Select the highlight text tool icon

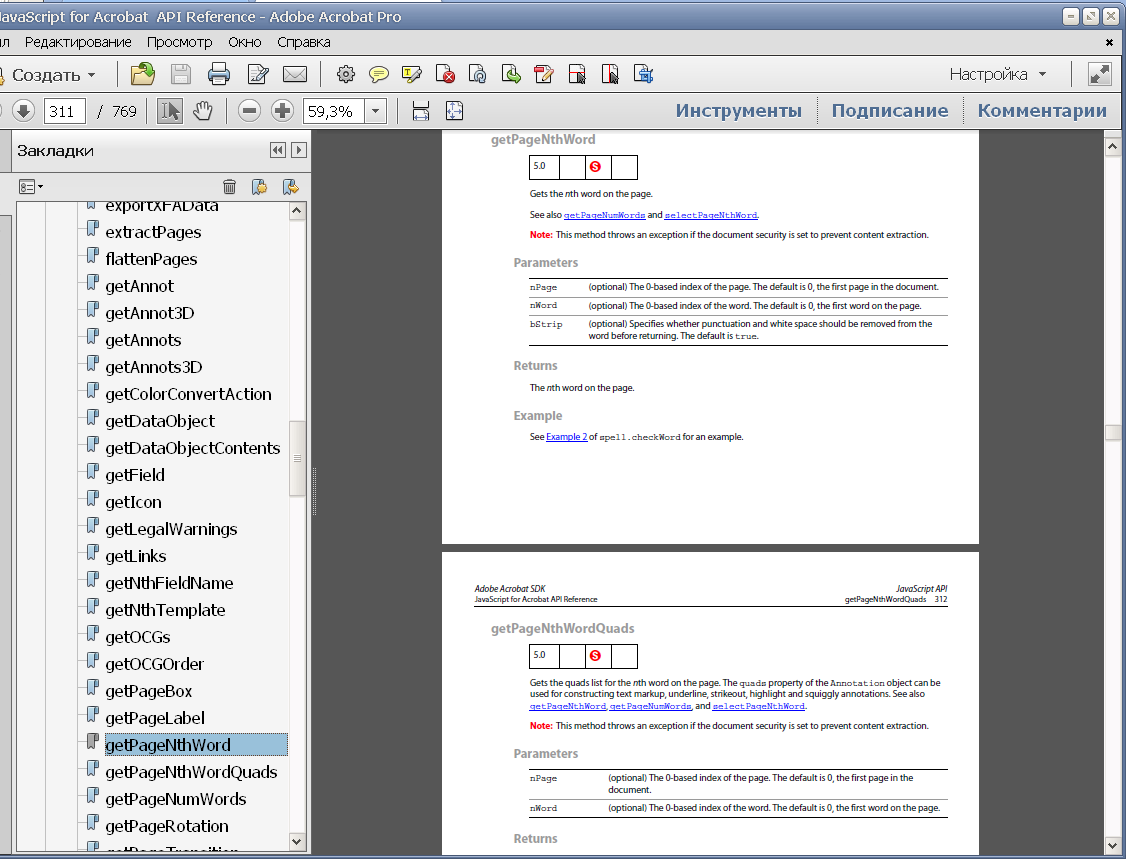(411, 74)
